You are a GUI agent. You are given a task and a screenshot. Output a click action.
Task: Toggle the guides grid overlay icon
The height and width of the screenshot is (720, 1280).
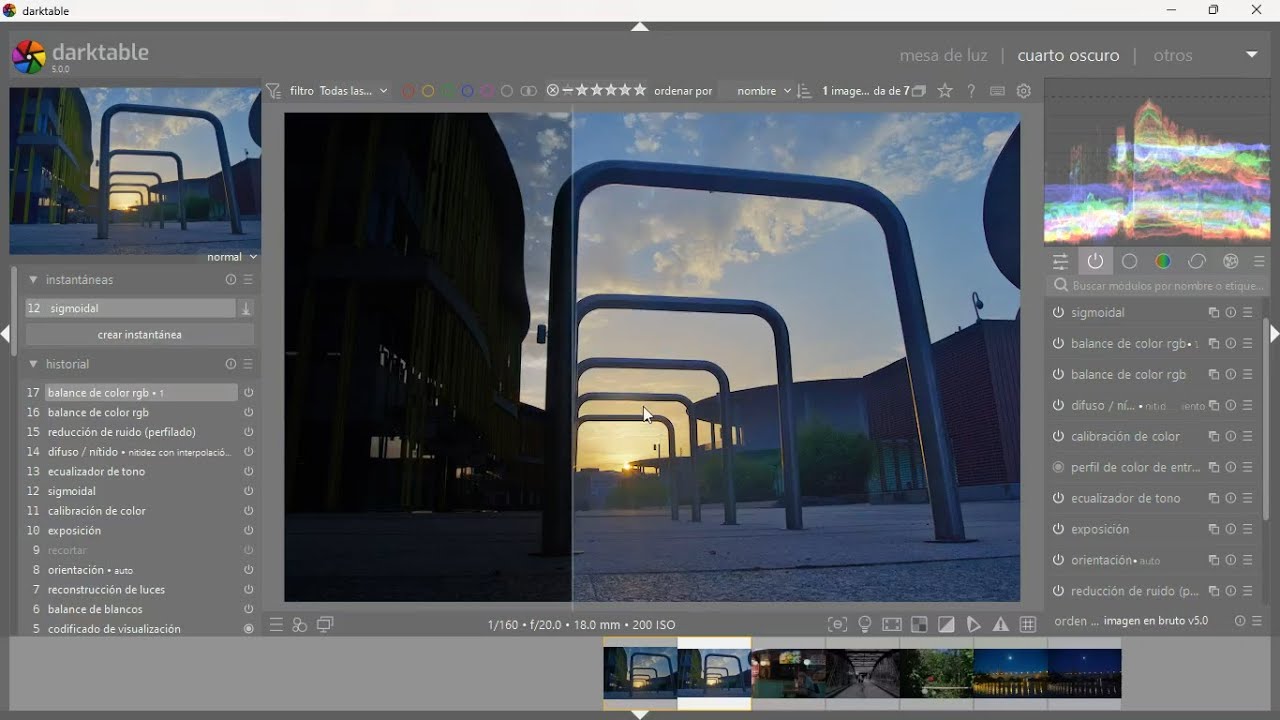pos(1028,625)
